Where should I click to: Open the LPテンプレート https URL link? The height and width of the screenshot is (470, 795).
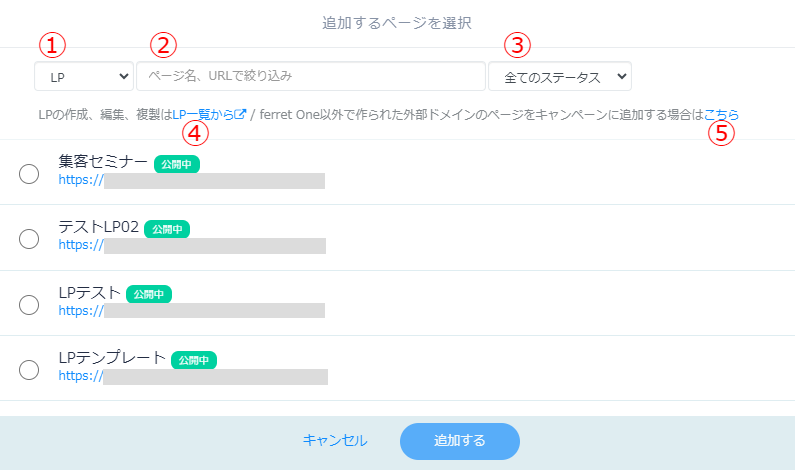point(193,376)
